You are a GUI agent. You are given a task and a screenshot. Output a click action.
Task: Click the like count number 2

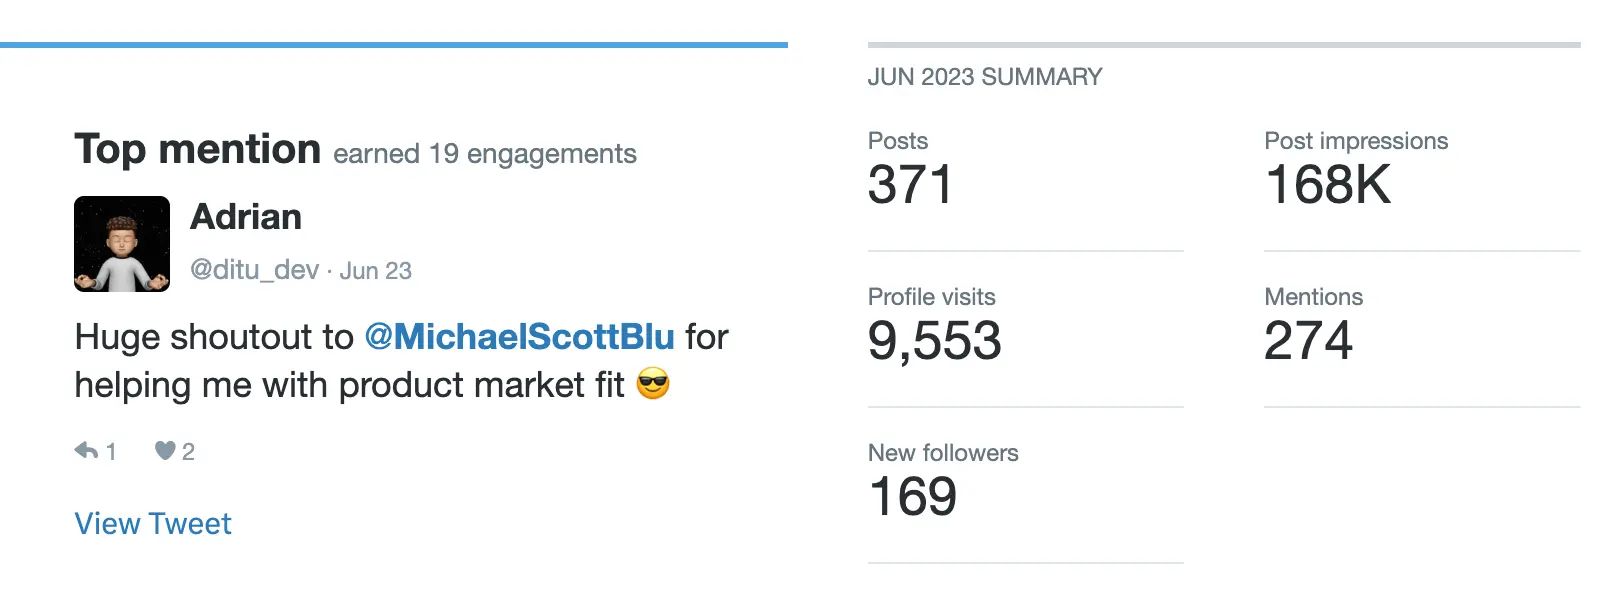[188, 451]
